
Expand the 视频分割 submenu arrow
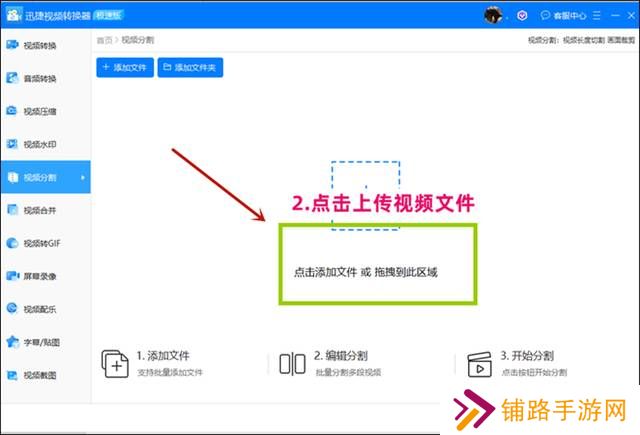point(83,178)
